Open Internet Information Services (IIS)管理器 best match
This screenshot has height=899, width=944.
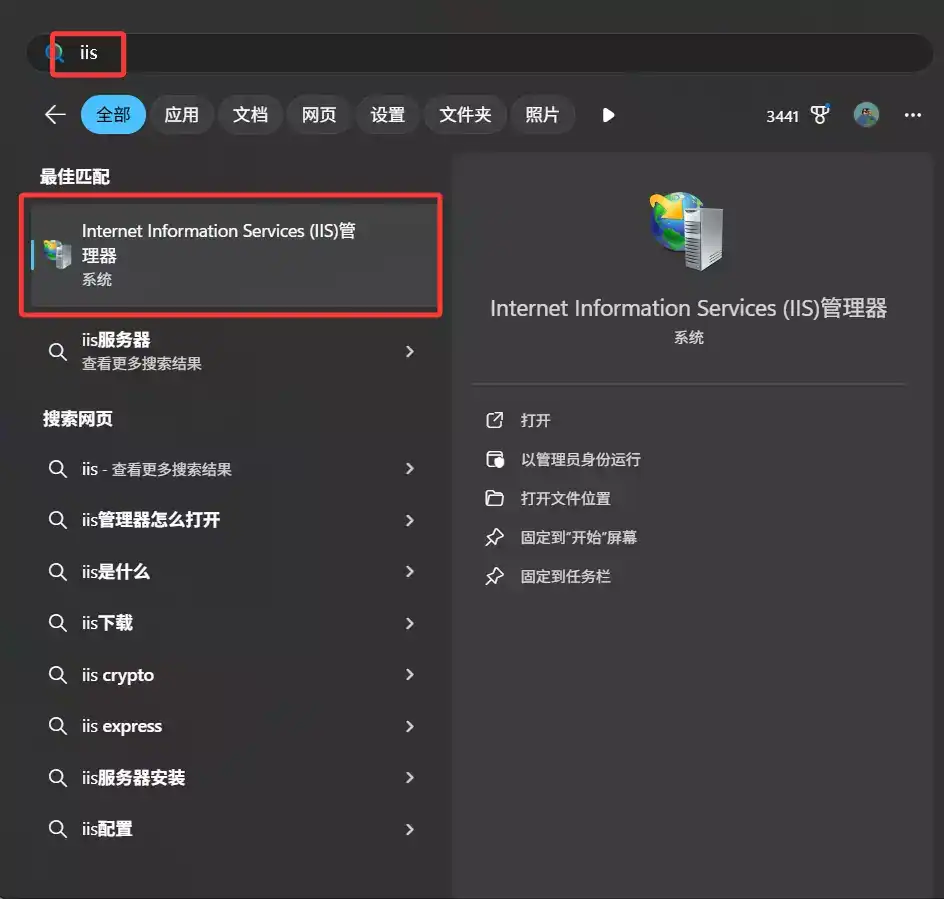(x=234, y=255)
